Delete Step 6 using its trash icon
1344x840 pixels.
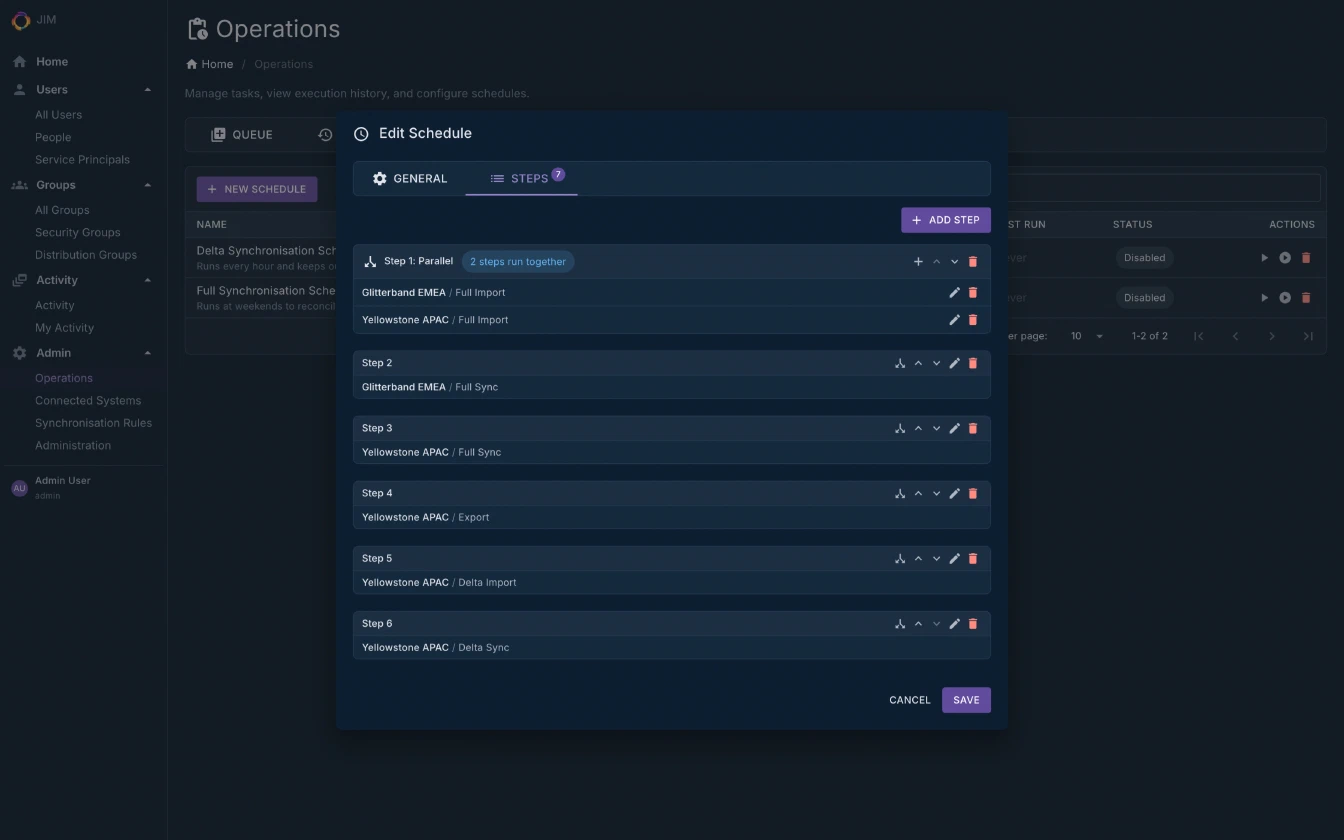point(973,623)
